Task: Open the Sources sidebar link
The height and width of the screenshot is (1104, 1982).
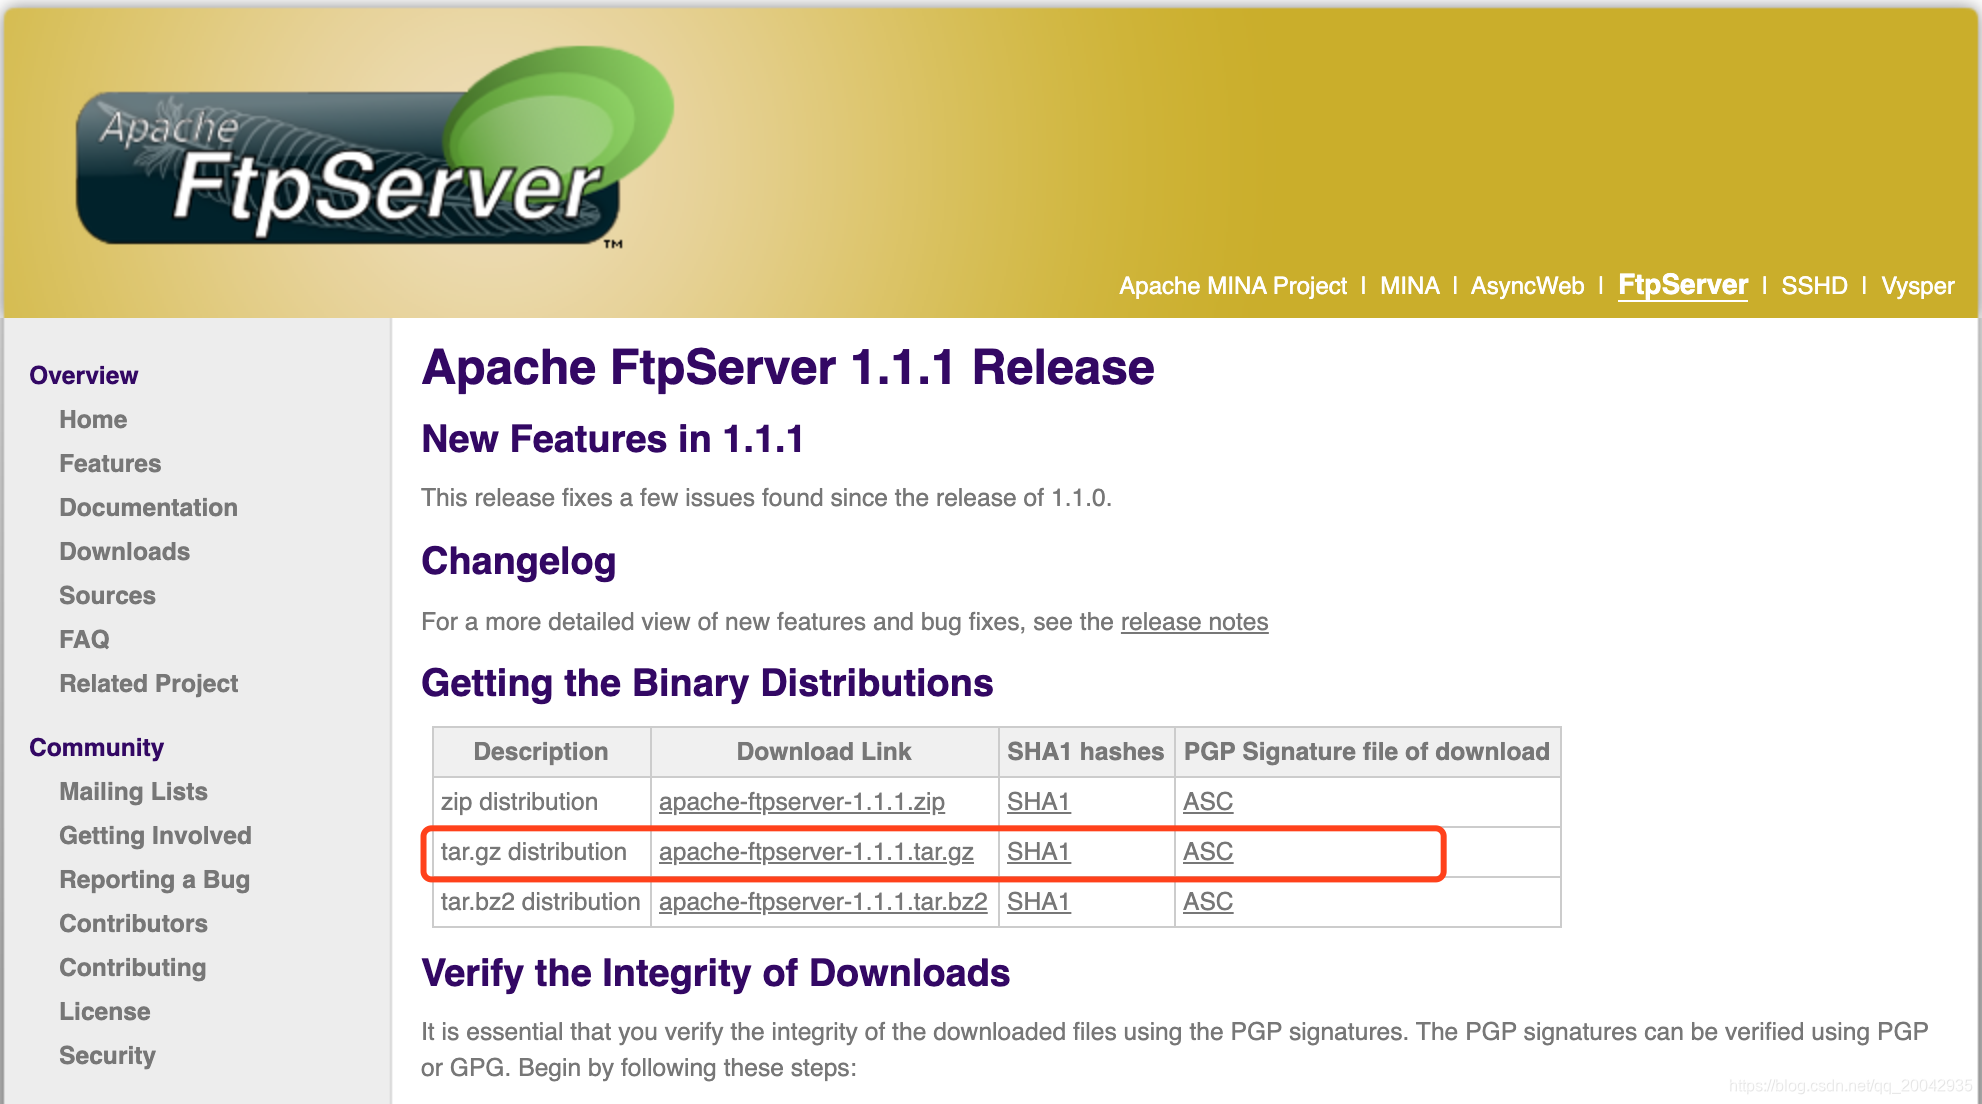Action: (107, 595)
